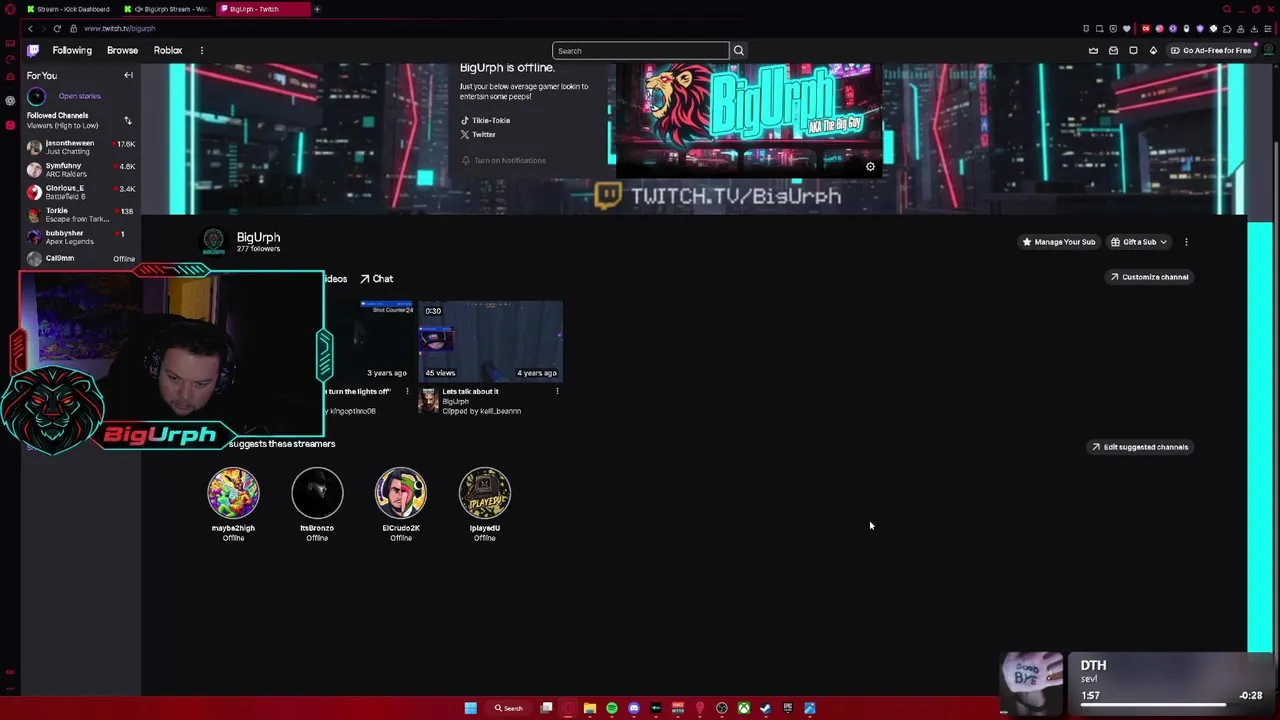
Task: Open Discord from taskbar
Action: [634, 708]
